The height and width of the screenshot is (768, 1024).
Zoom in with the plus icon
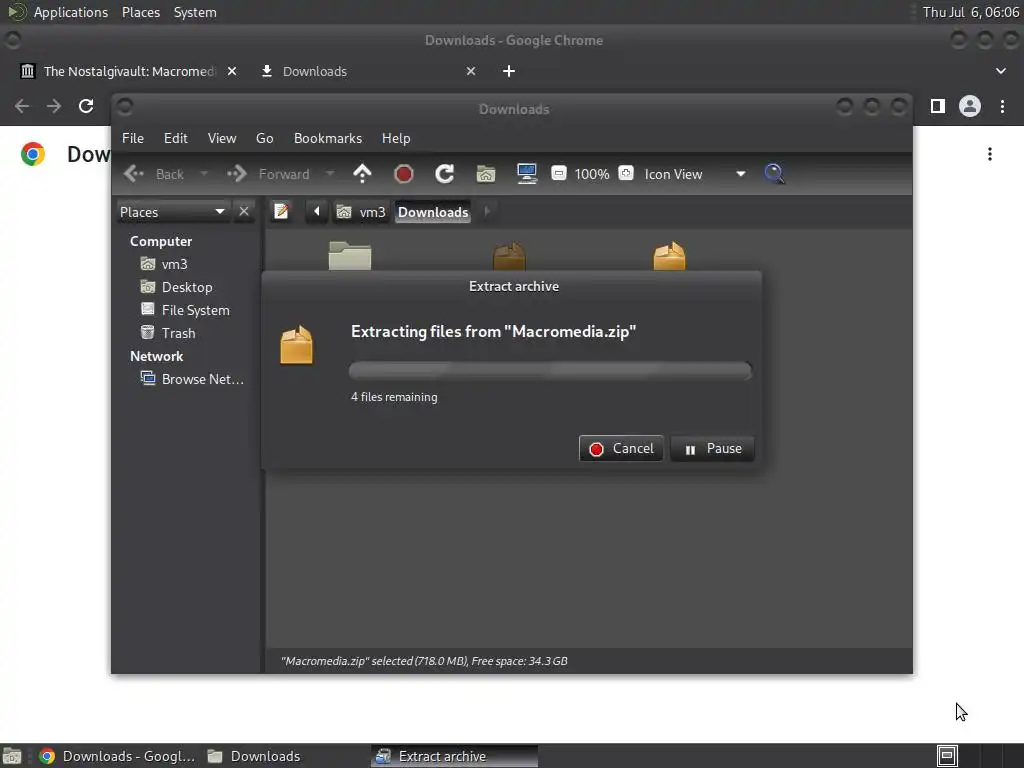click(626, 174)
